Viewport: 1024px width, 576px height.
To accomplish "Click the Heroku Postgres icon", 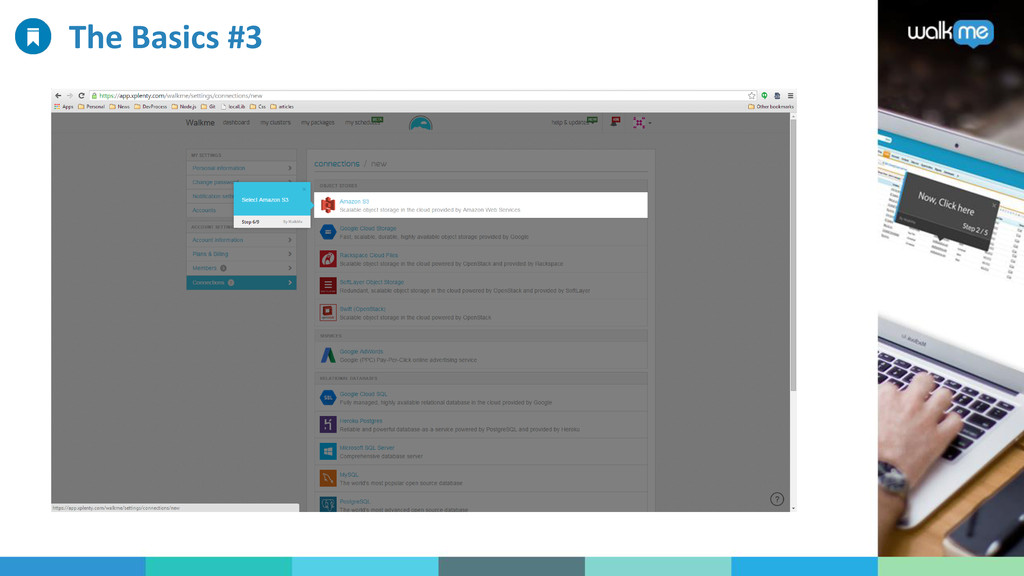I will tap(328, 424).
